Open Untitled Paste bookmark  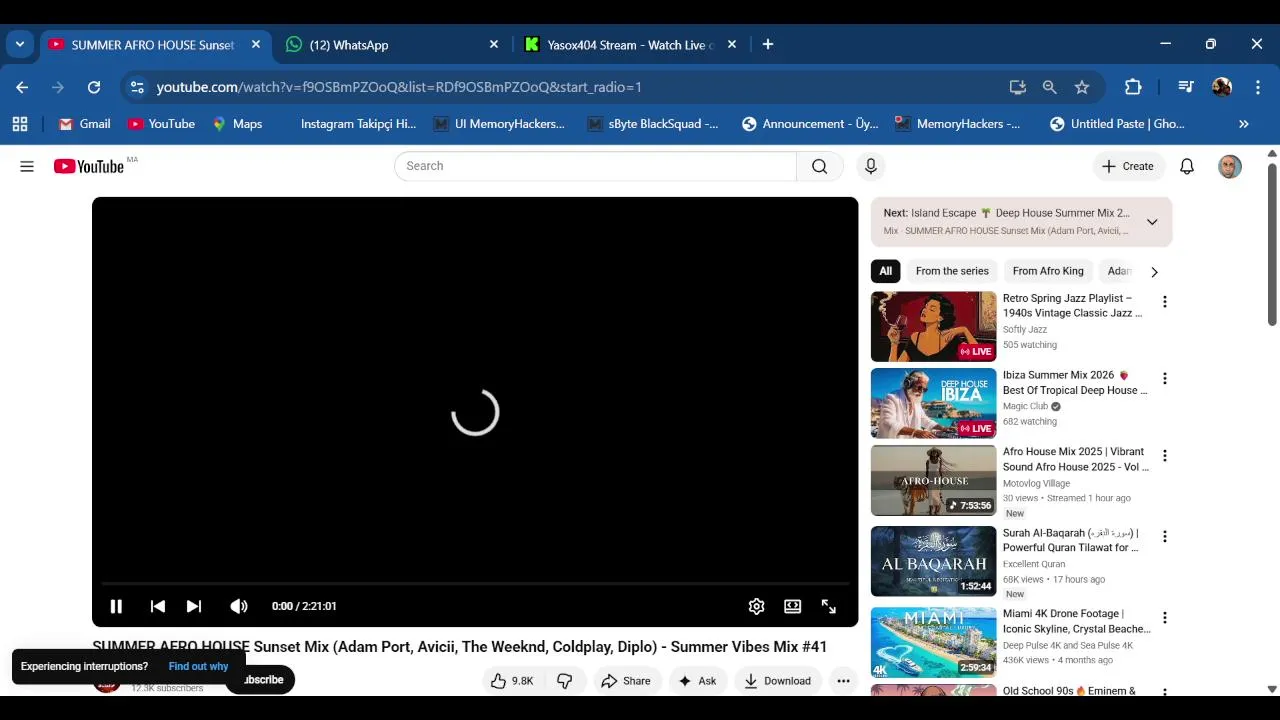(1117, 124)
